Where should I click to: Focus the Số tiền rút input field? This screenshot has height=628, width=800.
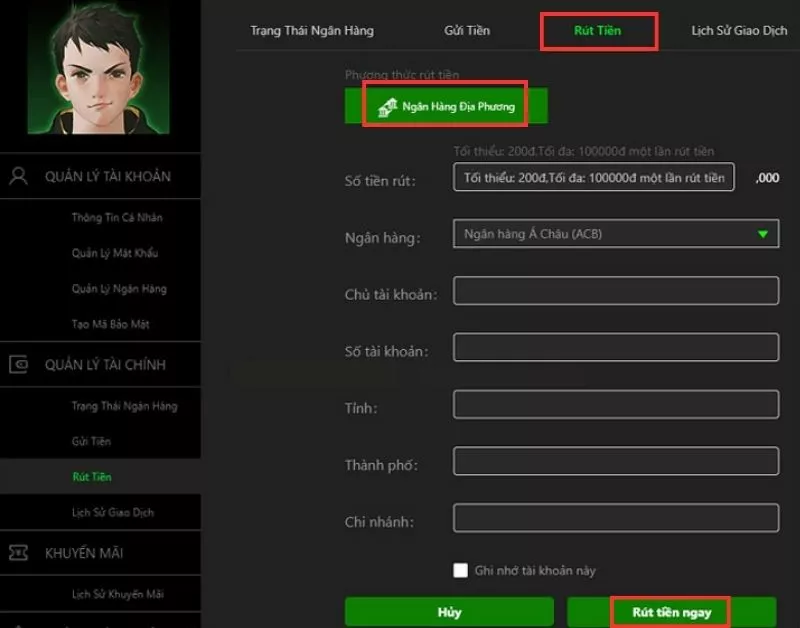pos(594,177)
